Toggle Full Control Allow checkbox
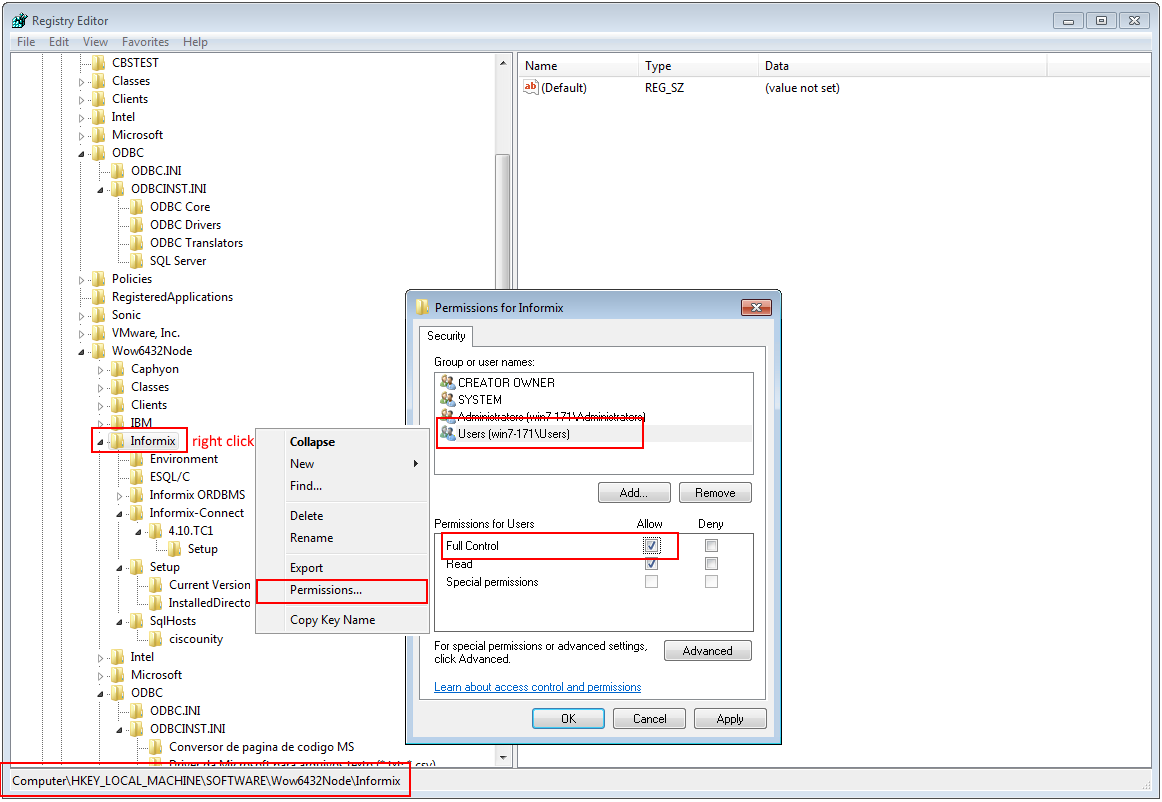 click(x=651, y=546)
